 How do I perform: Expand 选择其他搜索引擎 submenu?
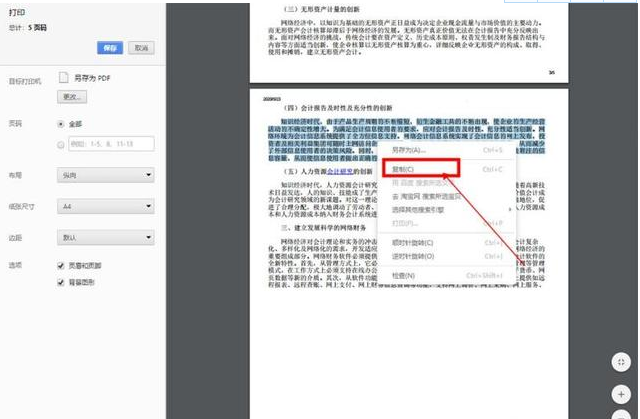(447, 210)
